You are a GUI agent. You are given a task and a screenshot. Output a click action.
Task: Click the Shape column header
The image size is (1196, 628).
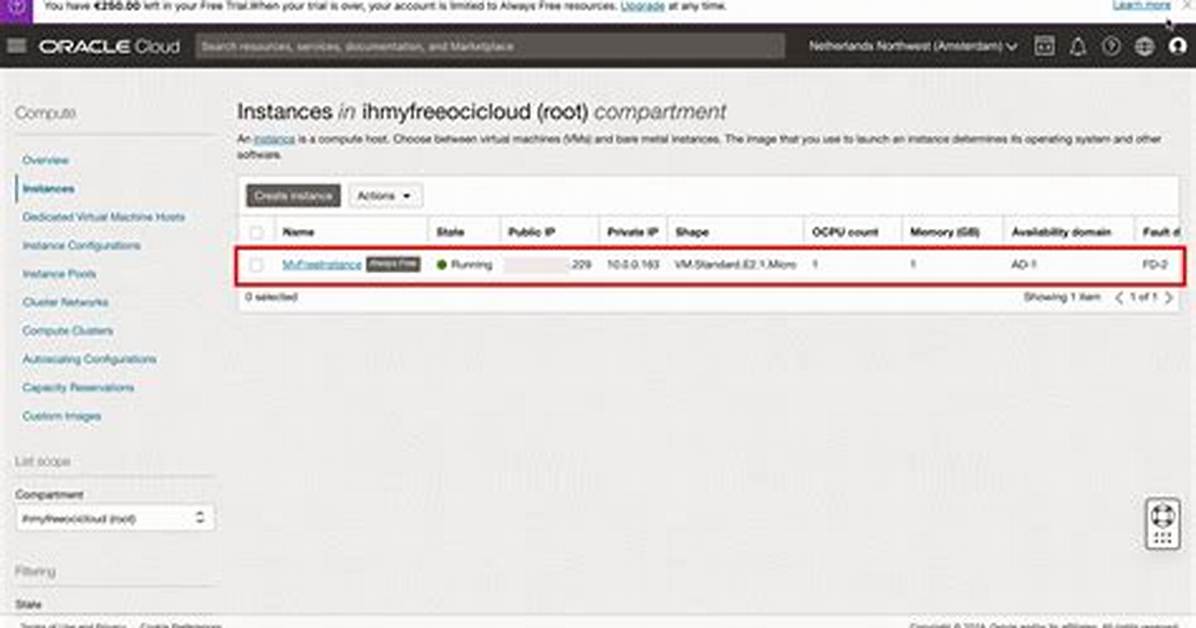(x=692, y=232)
